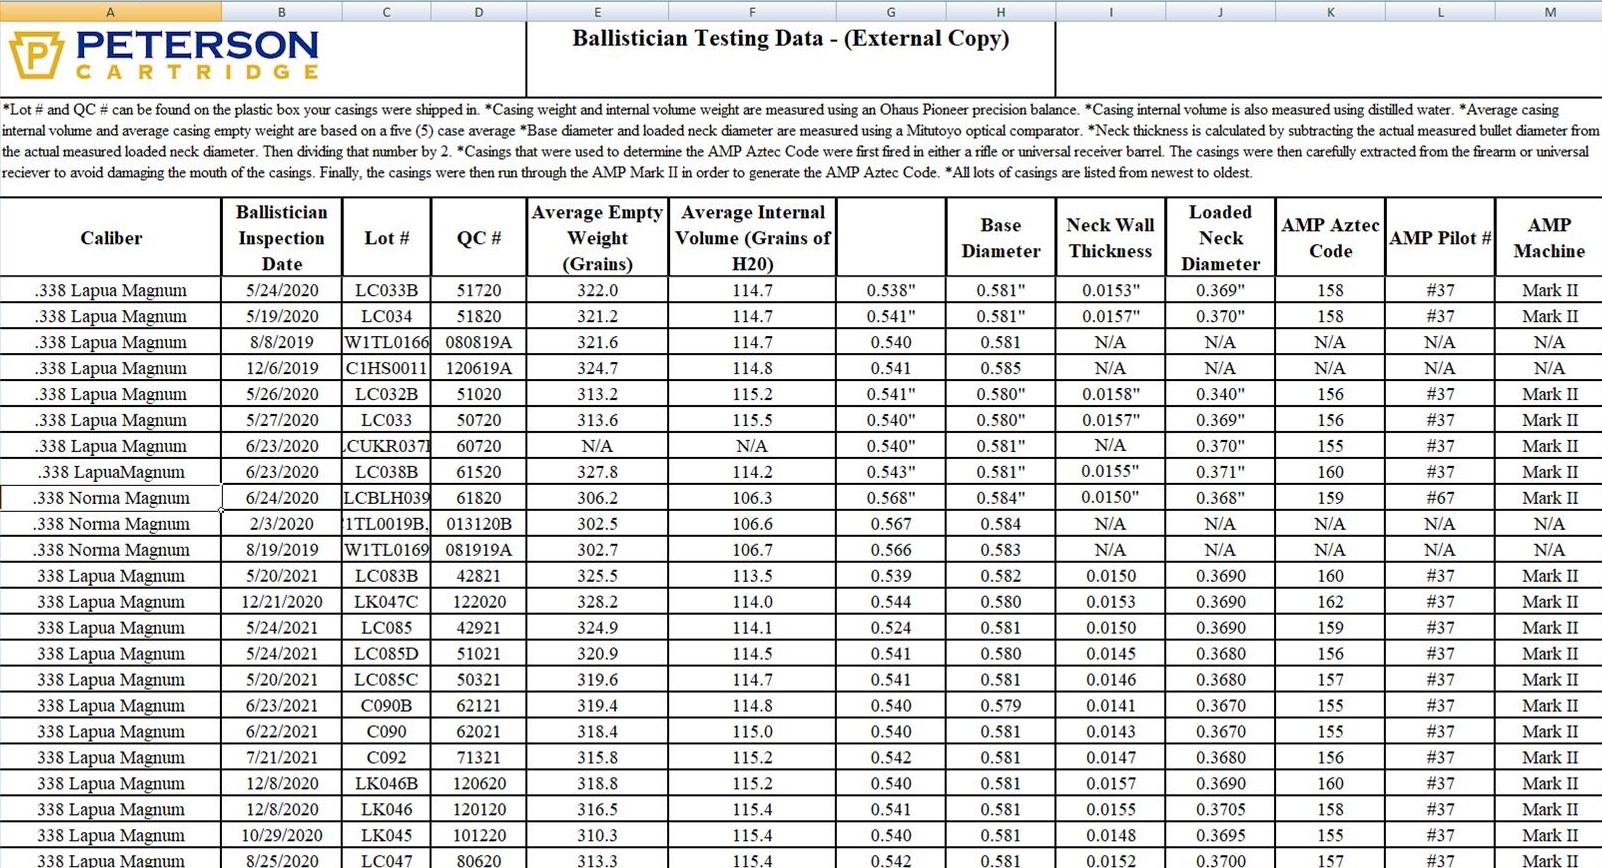Select lot cell LK047C

tap(386, 602)
